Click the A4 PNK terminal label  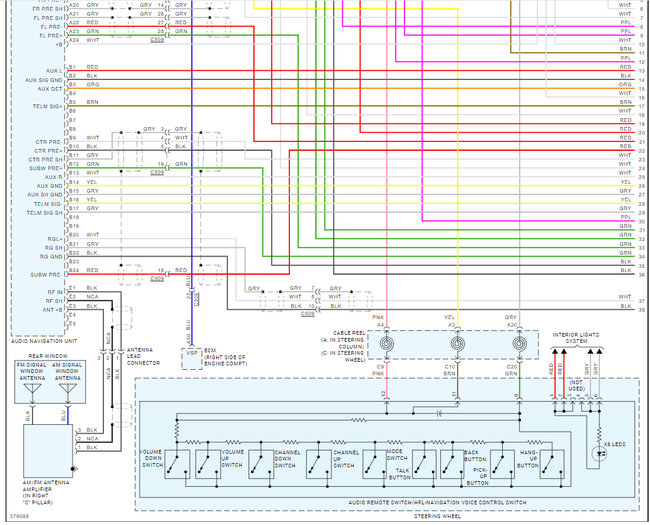(378, 321)
